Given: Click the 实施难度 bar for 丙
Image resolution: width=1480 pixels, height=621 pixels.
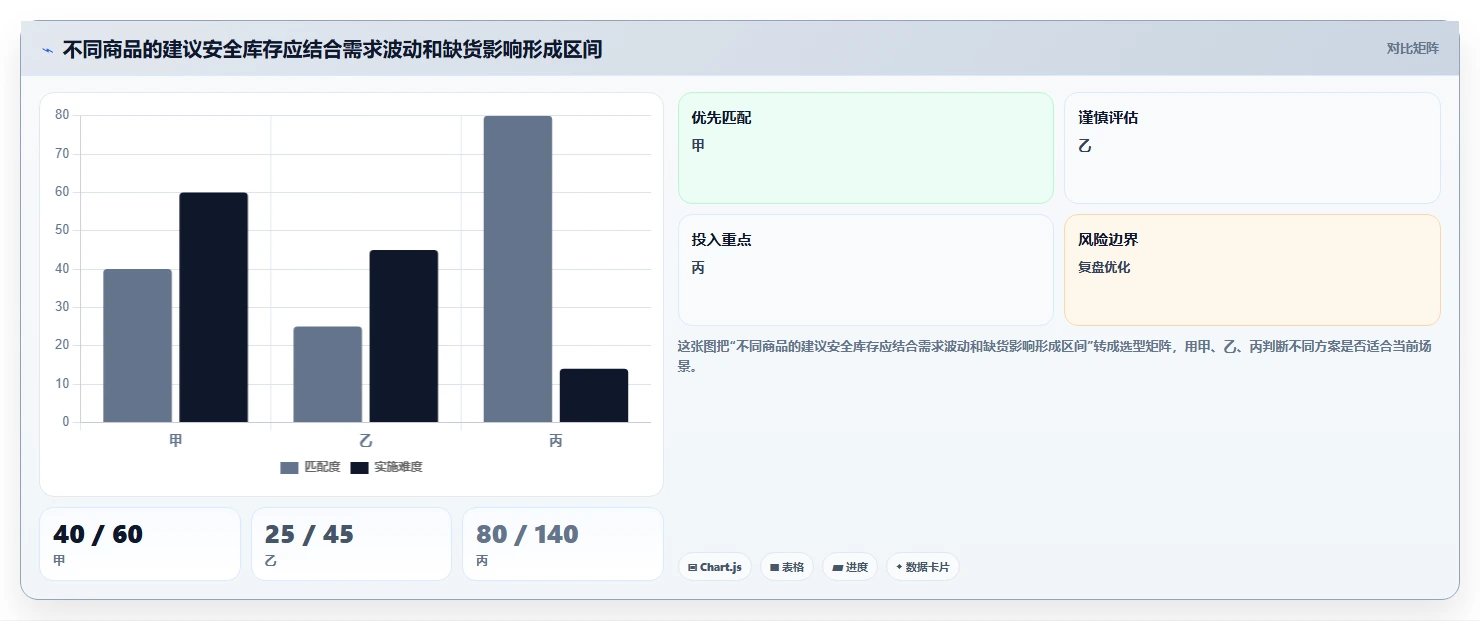Looking at the screenshot, I should point(594,395).
